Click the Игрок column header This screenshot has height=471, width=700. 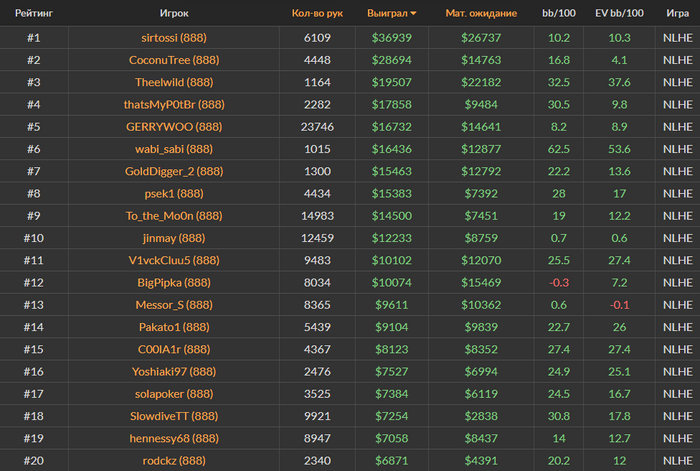point(174,13)
